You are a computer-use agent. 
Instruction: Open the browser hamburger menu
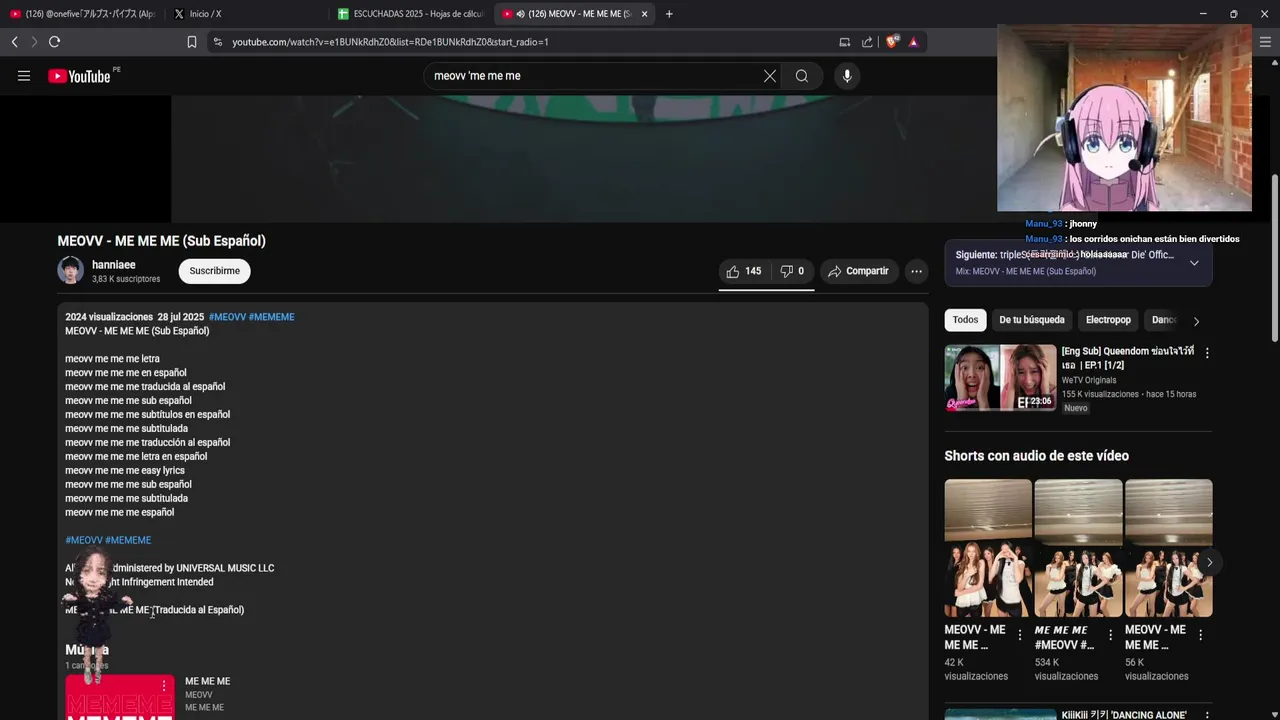(1265, 42)
